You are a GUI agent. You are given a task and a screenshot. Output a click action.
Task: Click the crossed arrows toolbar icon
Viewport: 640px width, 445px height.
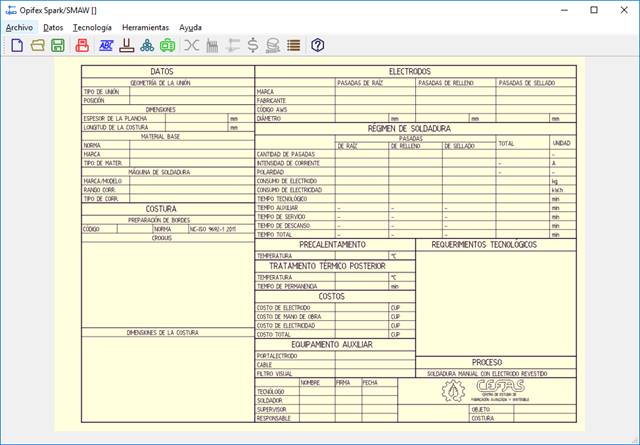tap(192, 46)
